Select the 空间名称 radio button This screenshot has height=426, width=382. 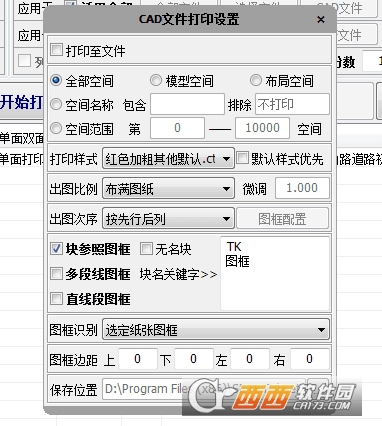coord(56,104)
